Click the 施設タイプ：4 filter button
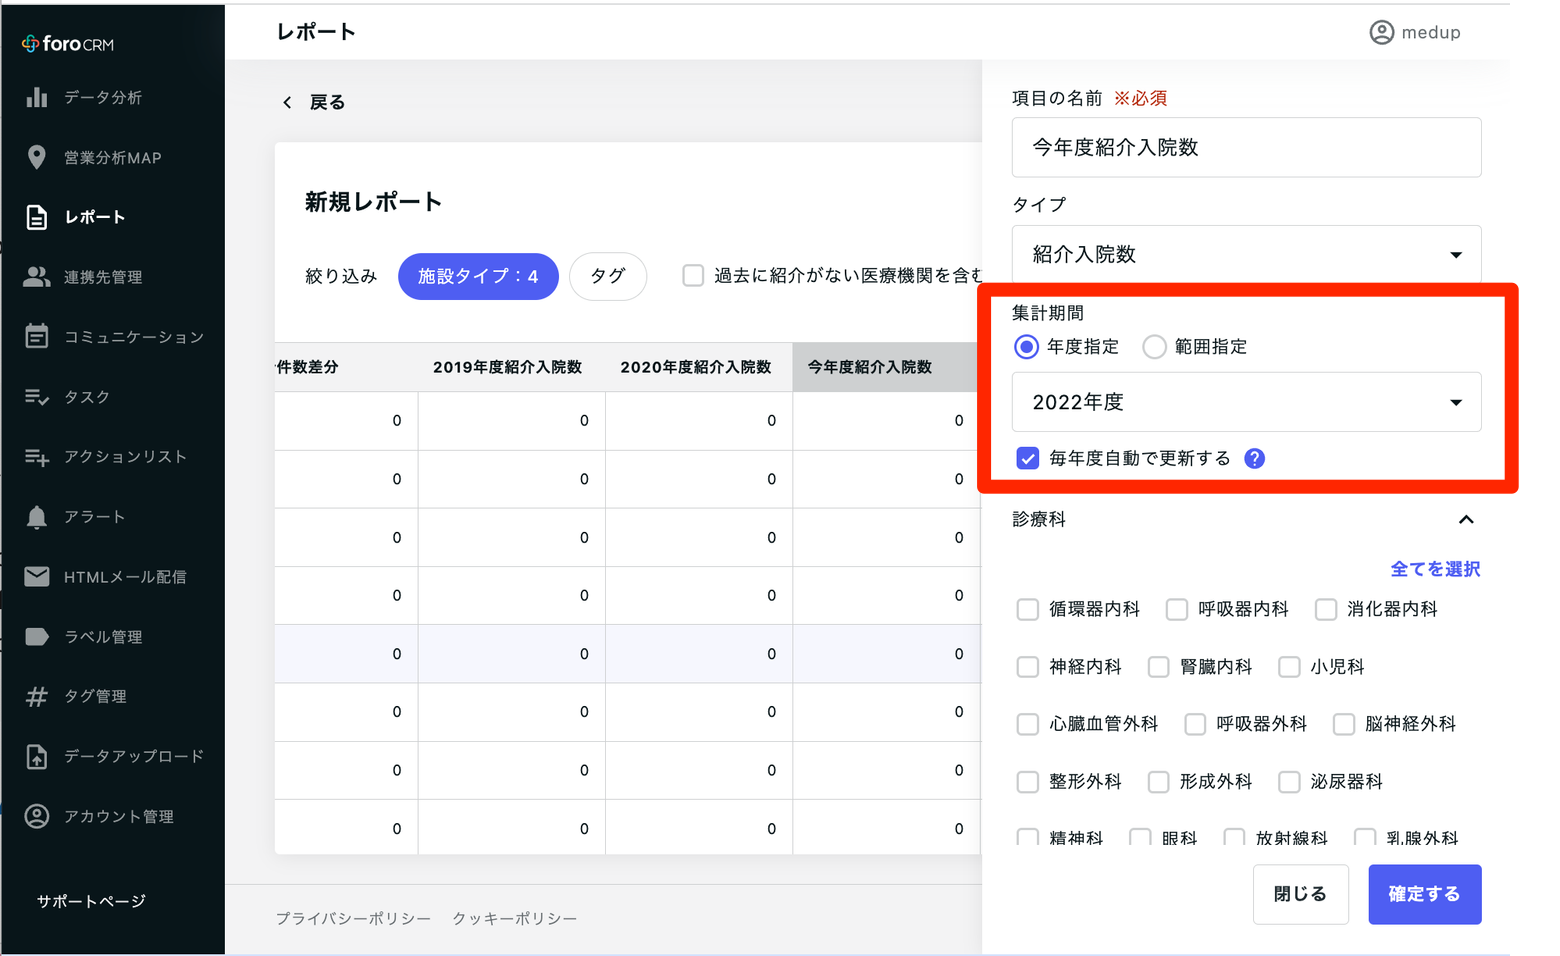Viewport: 1560px width, 956px height. [478, 276]
